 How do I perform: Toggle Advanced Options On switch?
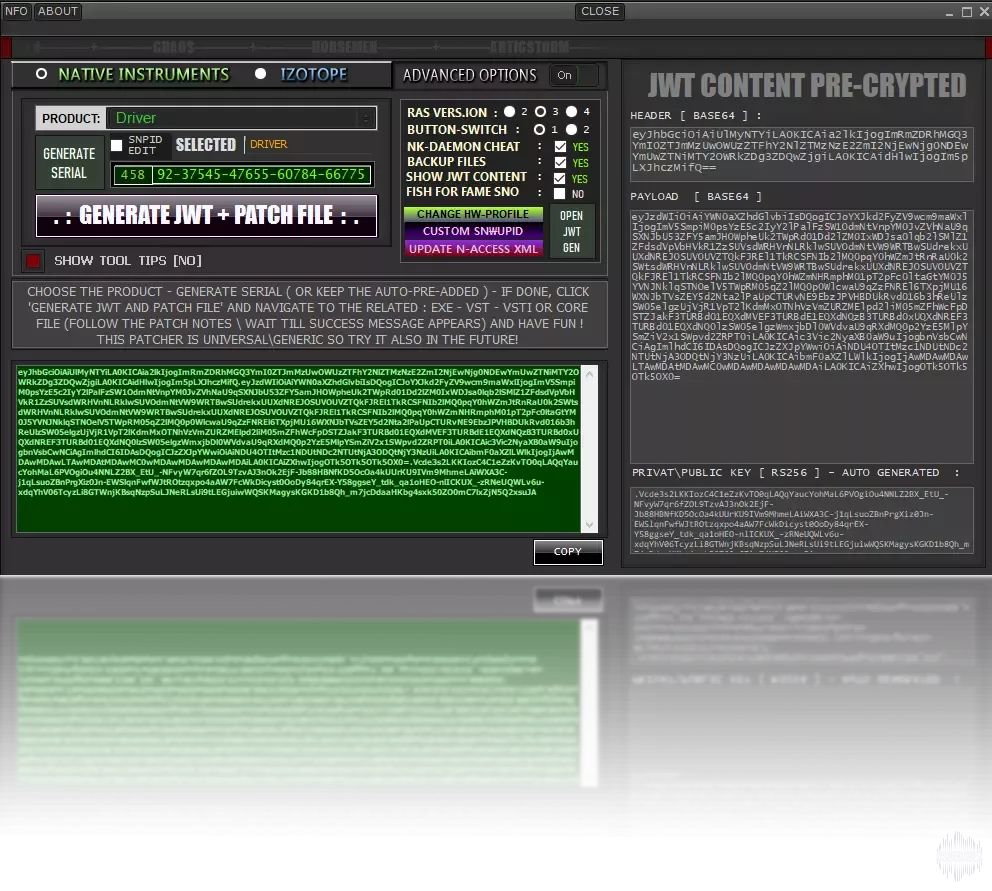574,75
